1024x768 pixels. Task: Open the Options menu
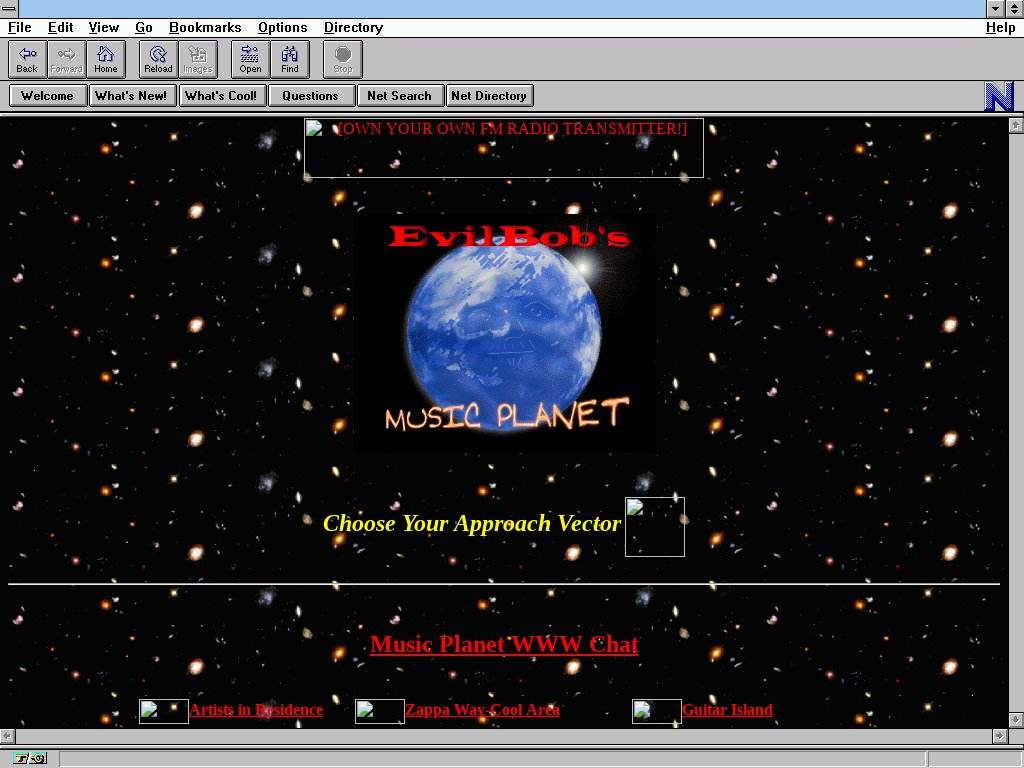pos(282,28)
